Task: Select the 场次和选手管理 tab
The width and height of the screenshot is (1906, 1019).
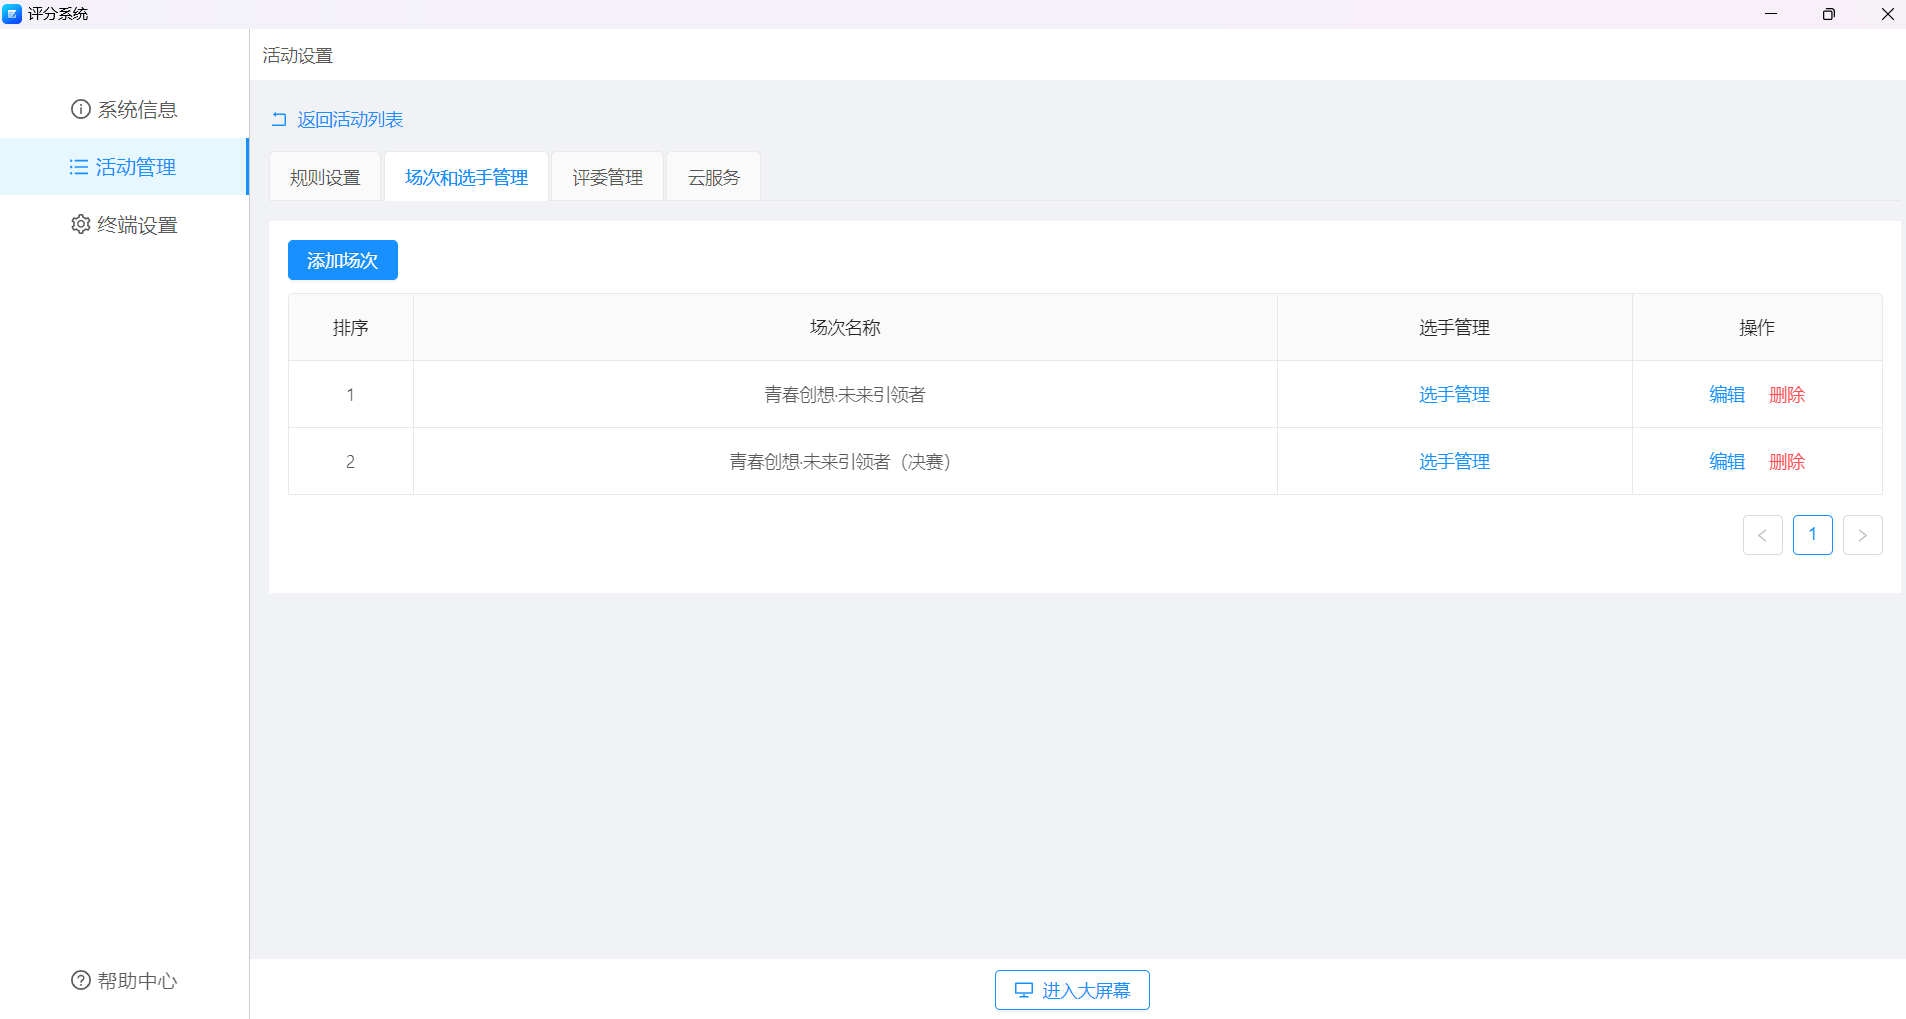Action: pyautogui.click(x=466, y=177)
